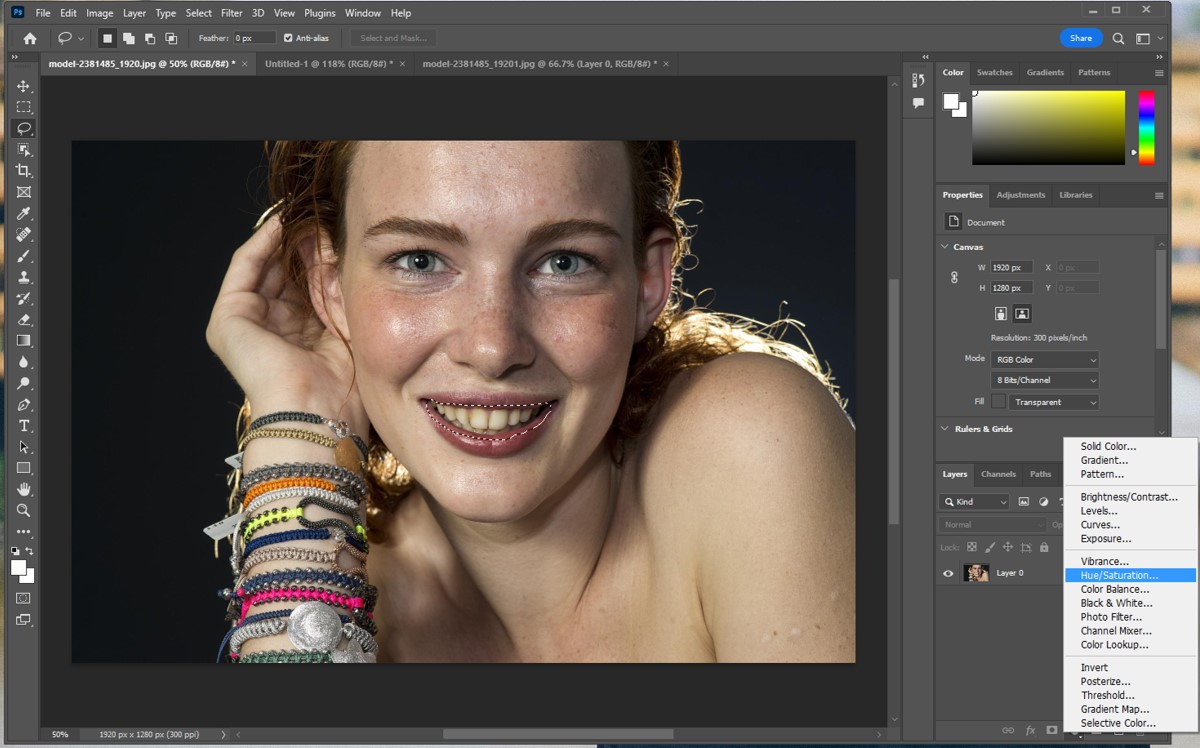
Task: Switch to the Channels tab
Action: pyautogui.click(x=998, y=474)
